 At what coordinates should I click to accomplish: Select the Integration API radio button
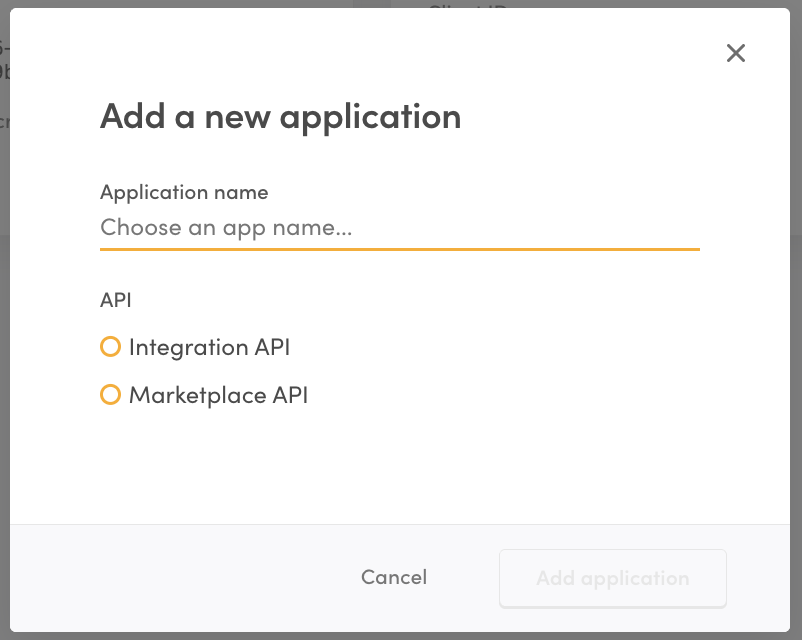pyautogui.click(x=111, y=347)
